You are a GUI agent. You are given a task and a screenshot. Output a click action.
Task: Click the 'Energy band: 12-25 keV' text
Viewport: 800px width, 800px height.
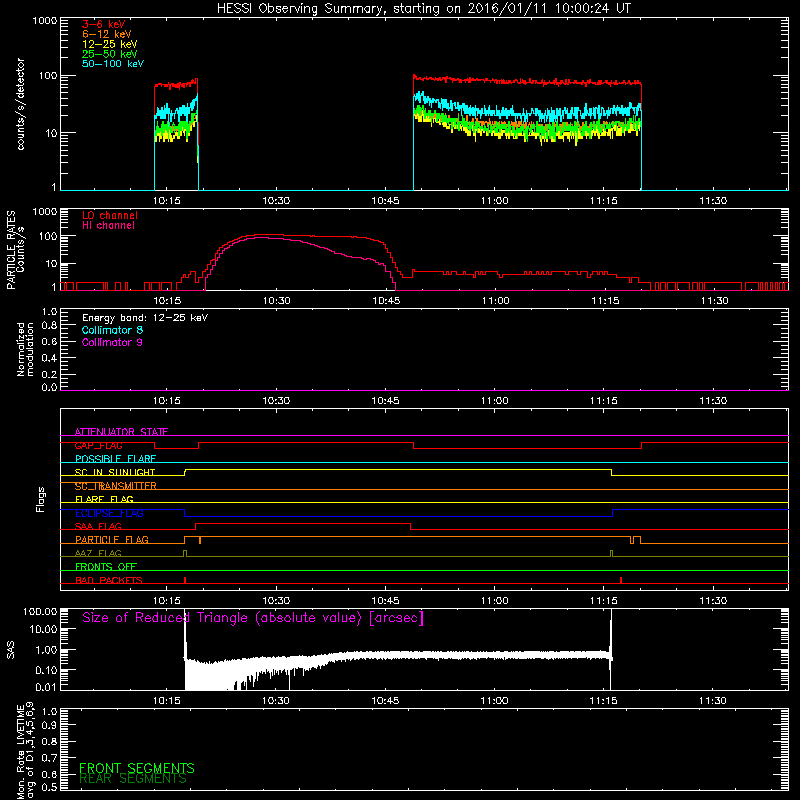[145, 318]
